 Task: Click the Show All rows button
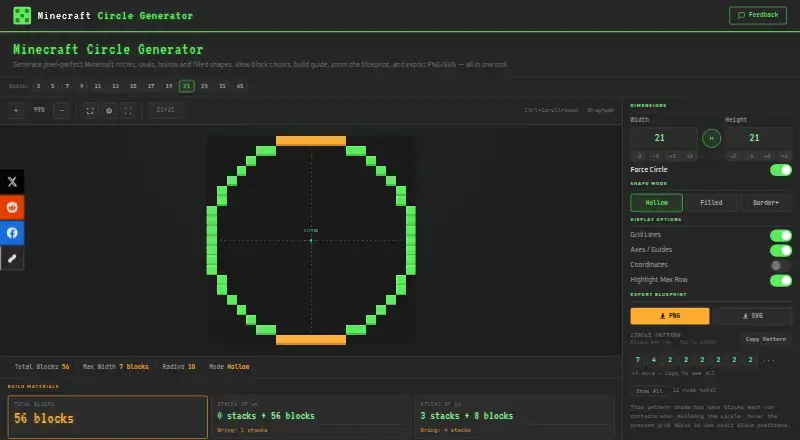(649, 391)
